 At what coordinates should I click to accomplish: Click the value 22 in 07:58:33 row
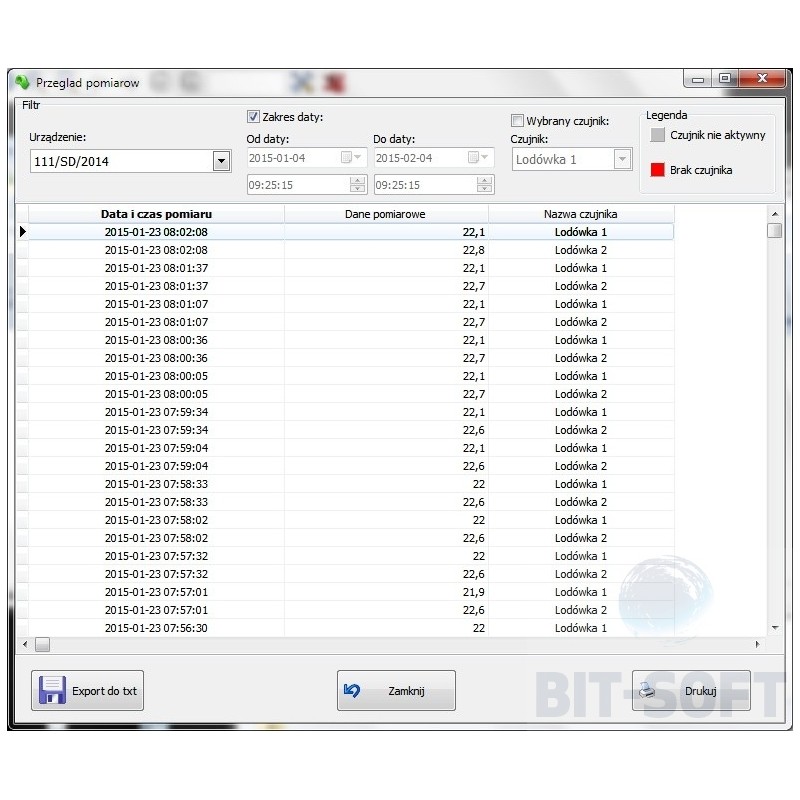[x=479, y=484]
